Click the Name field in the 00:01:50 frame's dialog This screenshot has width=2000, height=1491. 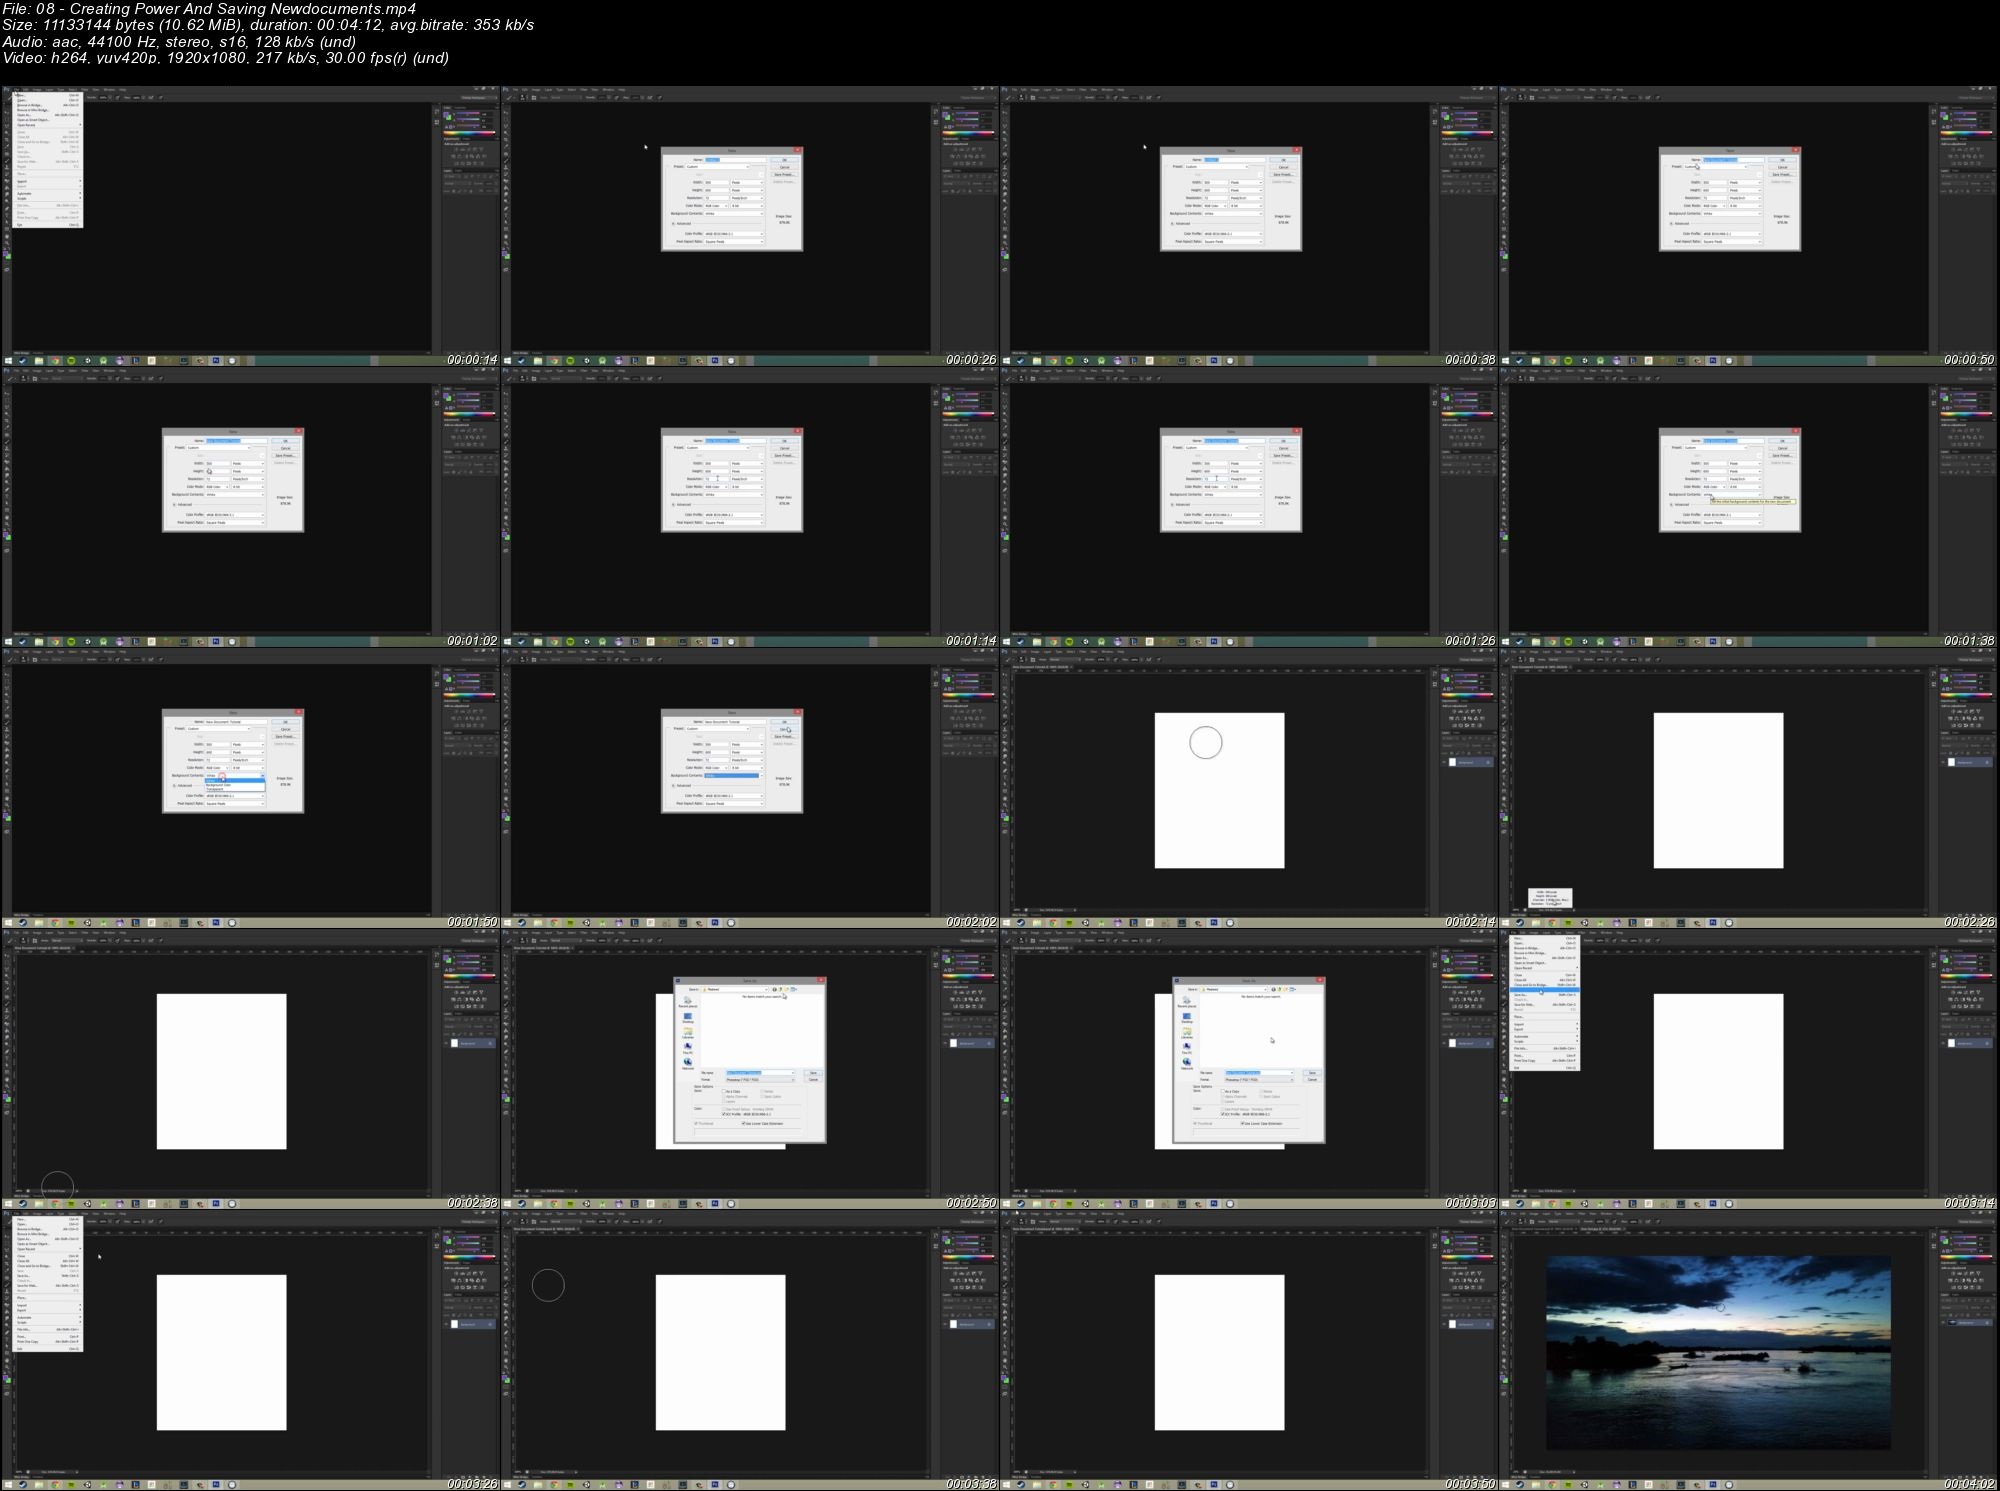[x=236, y=722]
